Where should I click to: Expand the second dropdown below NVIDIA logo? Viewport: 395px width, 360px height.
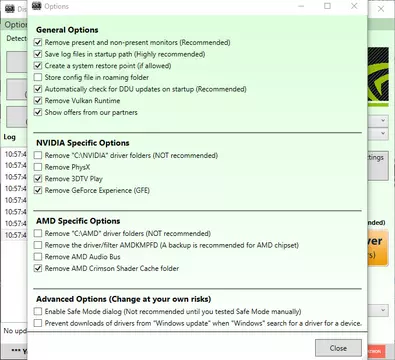[378, 134]
